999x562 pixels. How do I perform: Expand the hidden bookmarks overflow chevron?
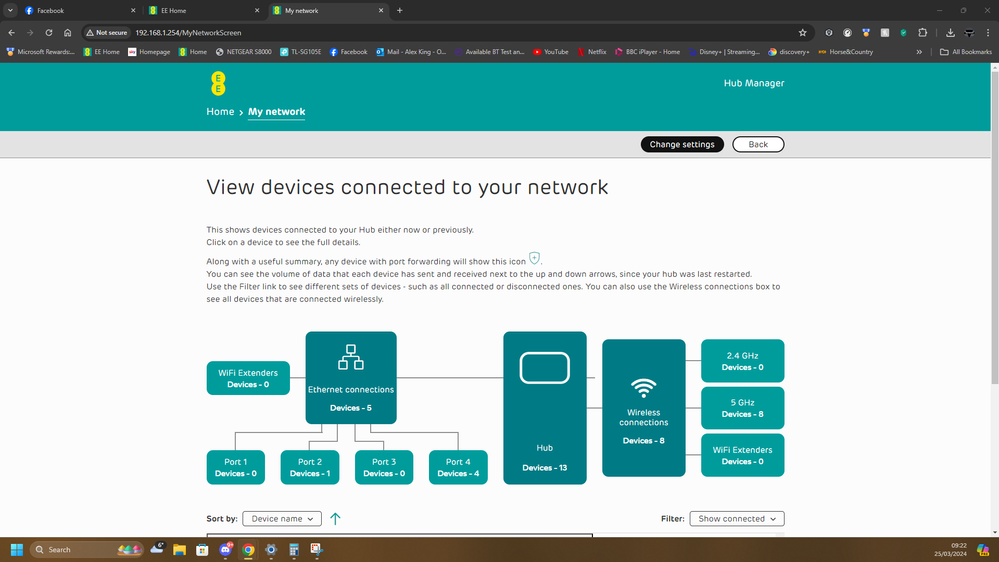(919, 52)
